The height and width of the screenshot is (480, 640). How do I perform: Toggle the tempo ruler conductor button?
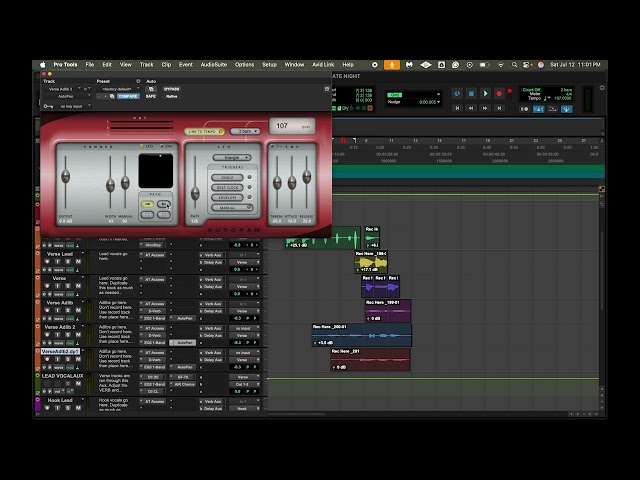(566, 109)
